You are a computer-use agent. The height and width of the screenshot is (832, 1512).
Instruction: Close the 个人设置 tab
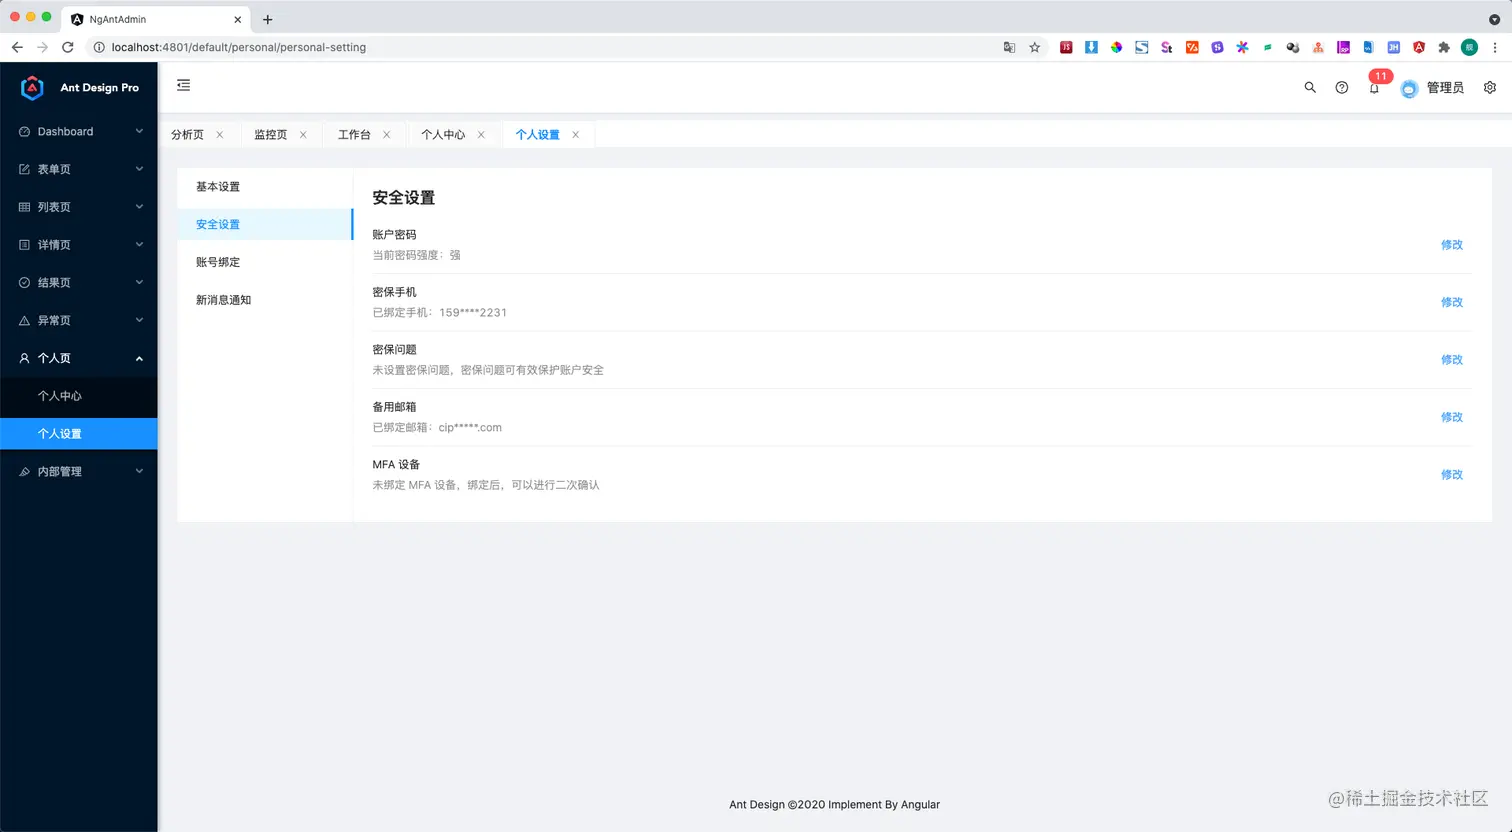576,135
